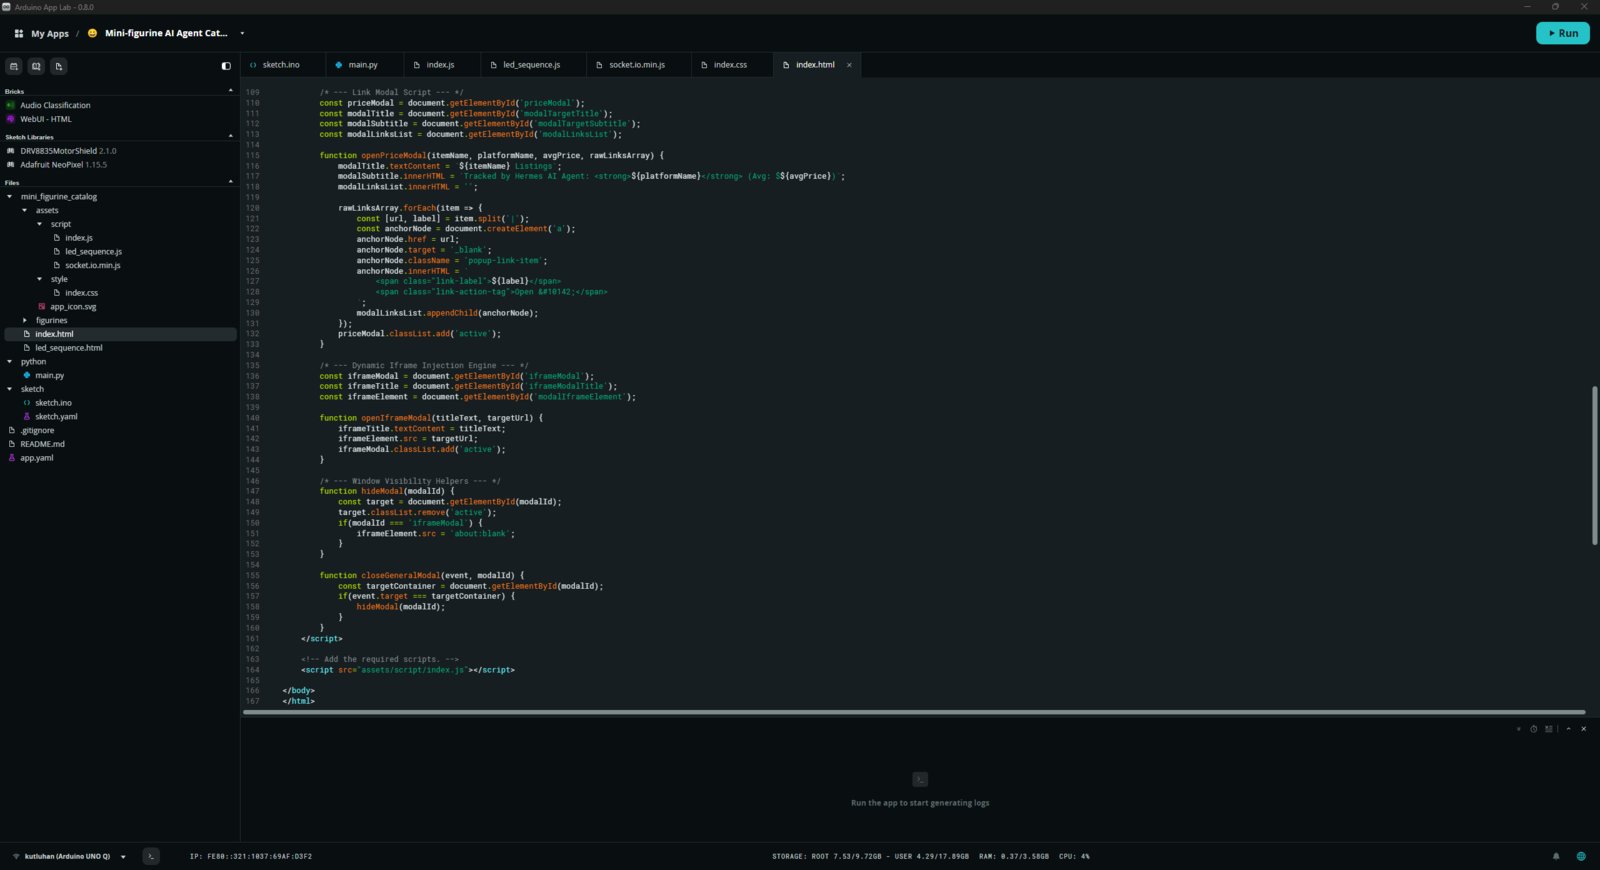The image size is (1600, 870).
Task: Click the console placeholder terminal icon
Action: [x=920, y=779]
